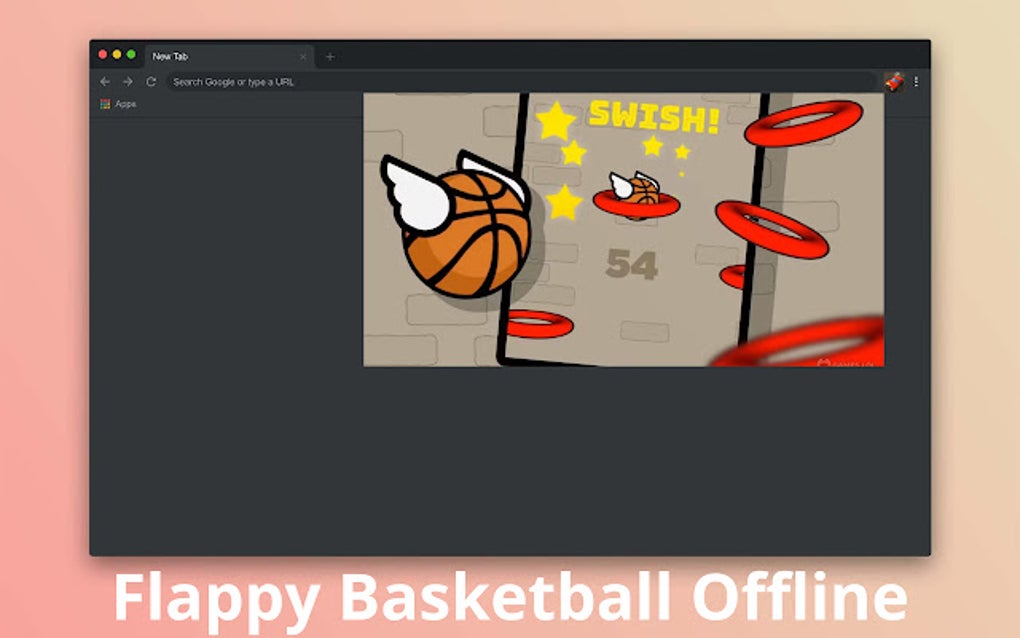Click the Flappy Basketball extension icon in toolbar
Screen dimensions: 1020x638
(893, 81)
